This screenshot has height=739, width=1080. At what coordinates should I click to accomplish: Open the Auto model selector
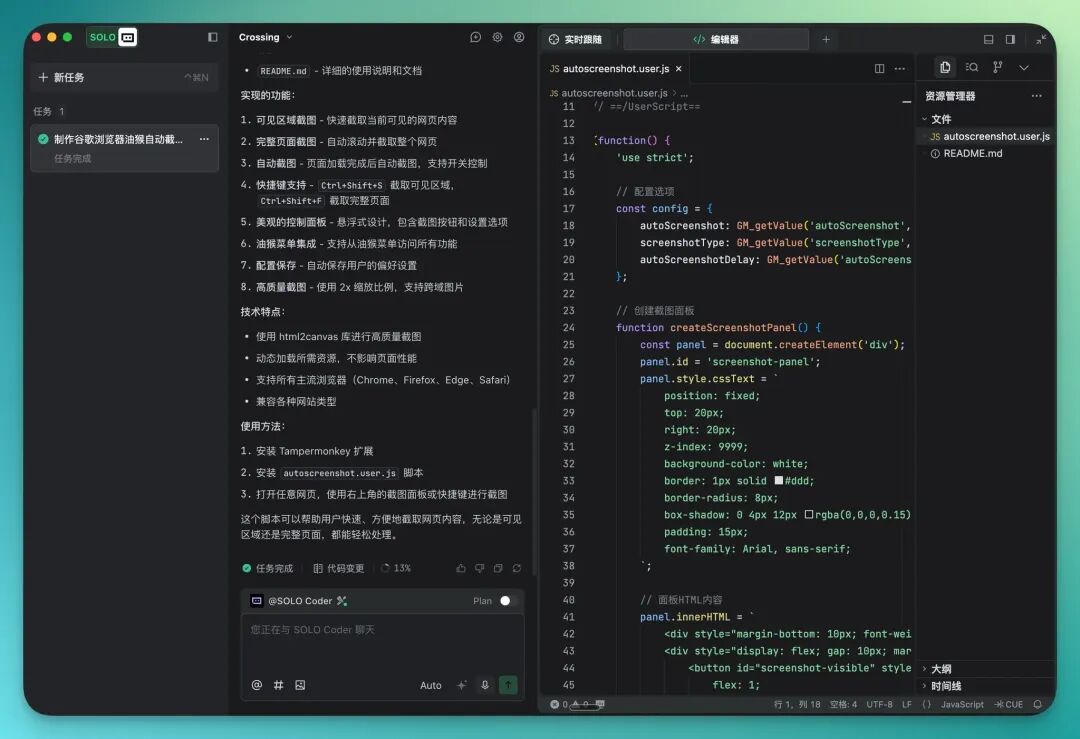click(430, 685)
